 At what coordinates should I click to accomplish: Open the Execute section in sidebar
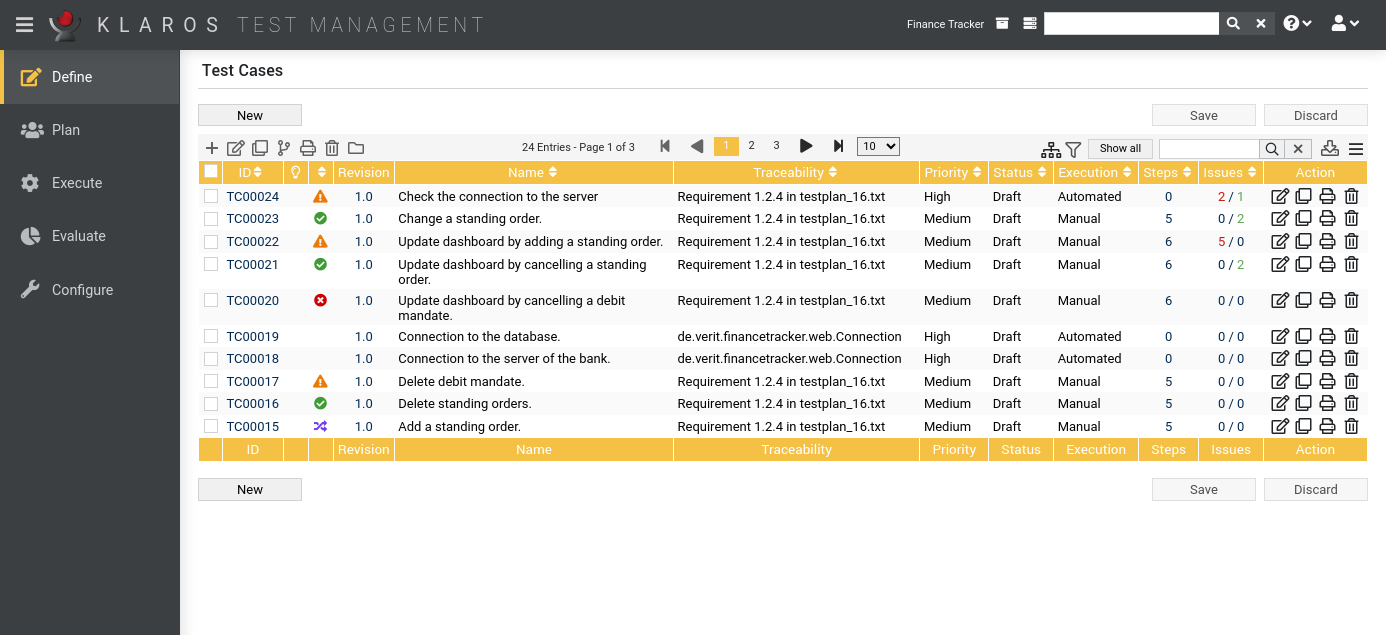(77, 183)
